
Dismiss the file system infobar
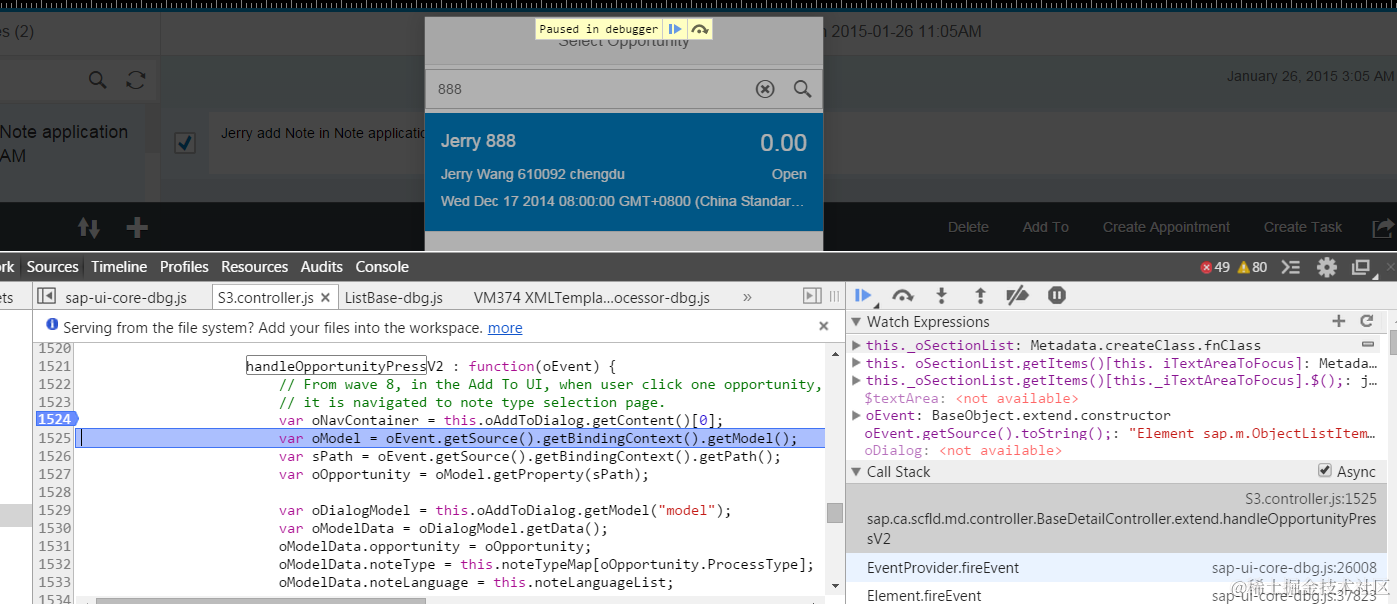point(824,326)
